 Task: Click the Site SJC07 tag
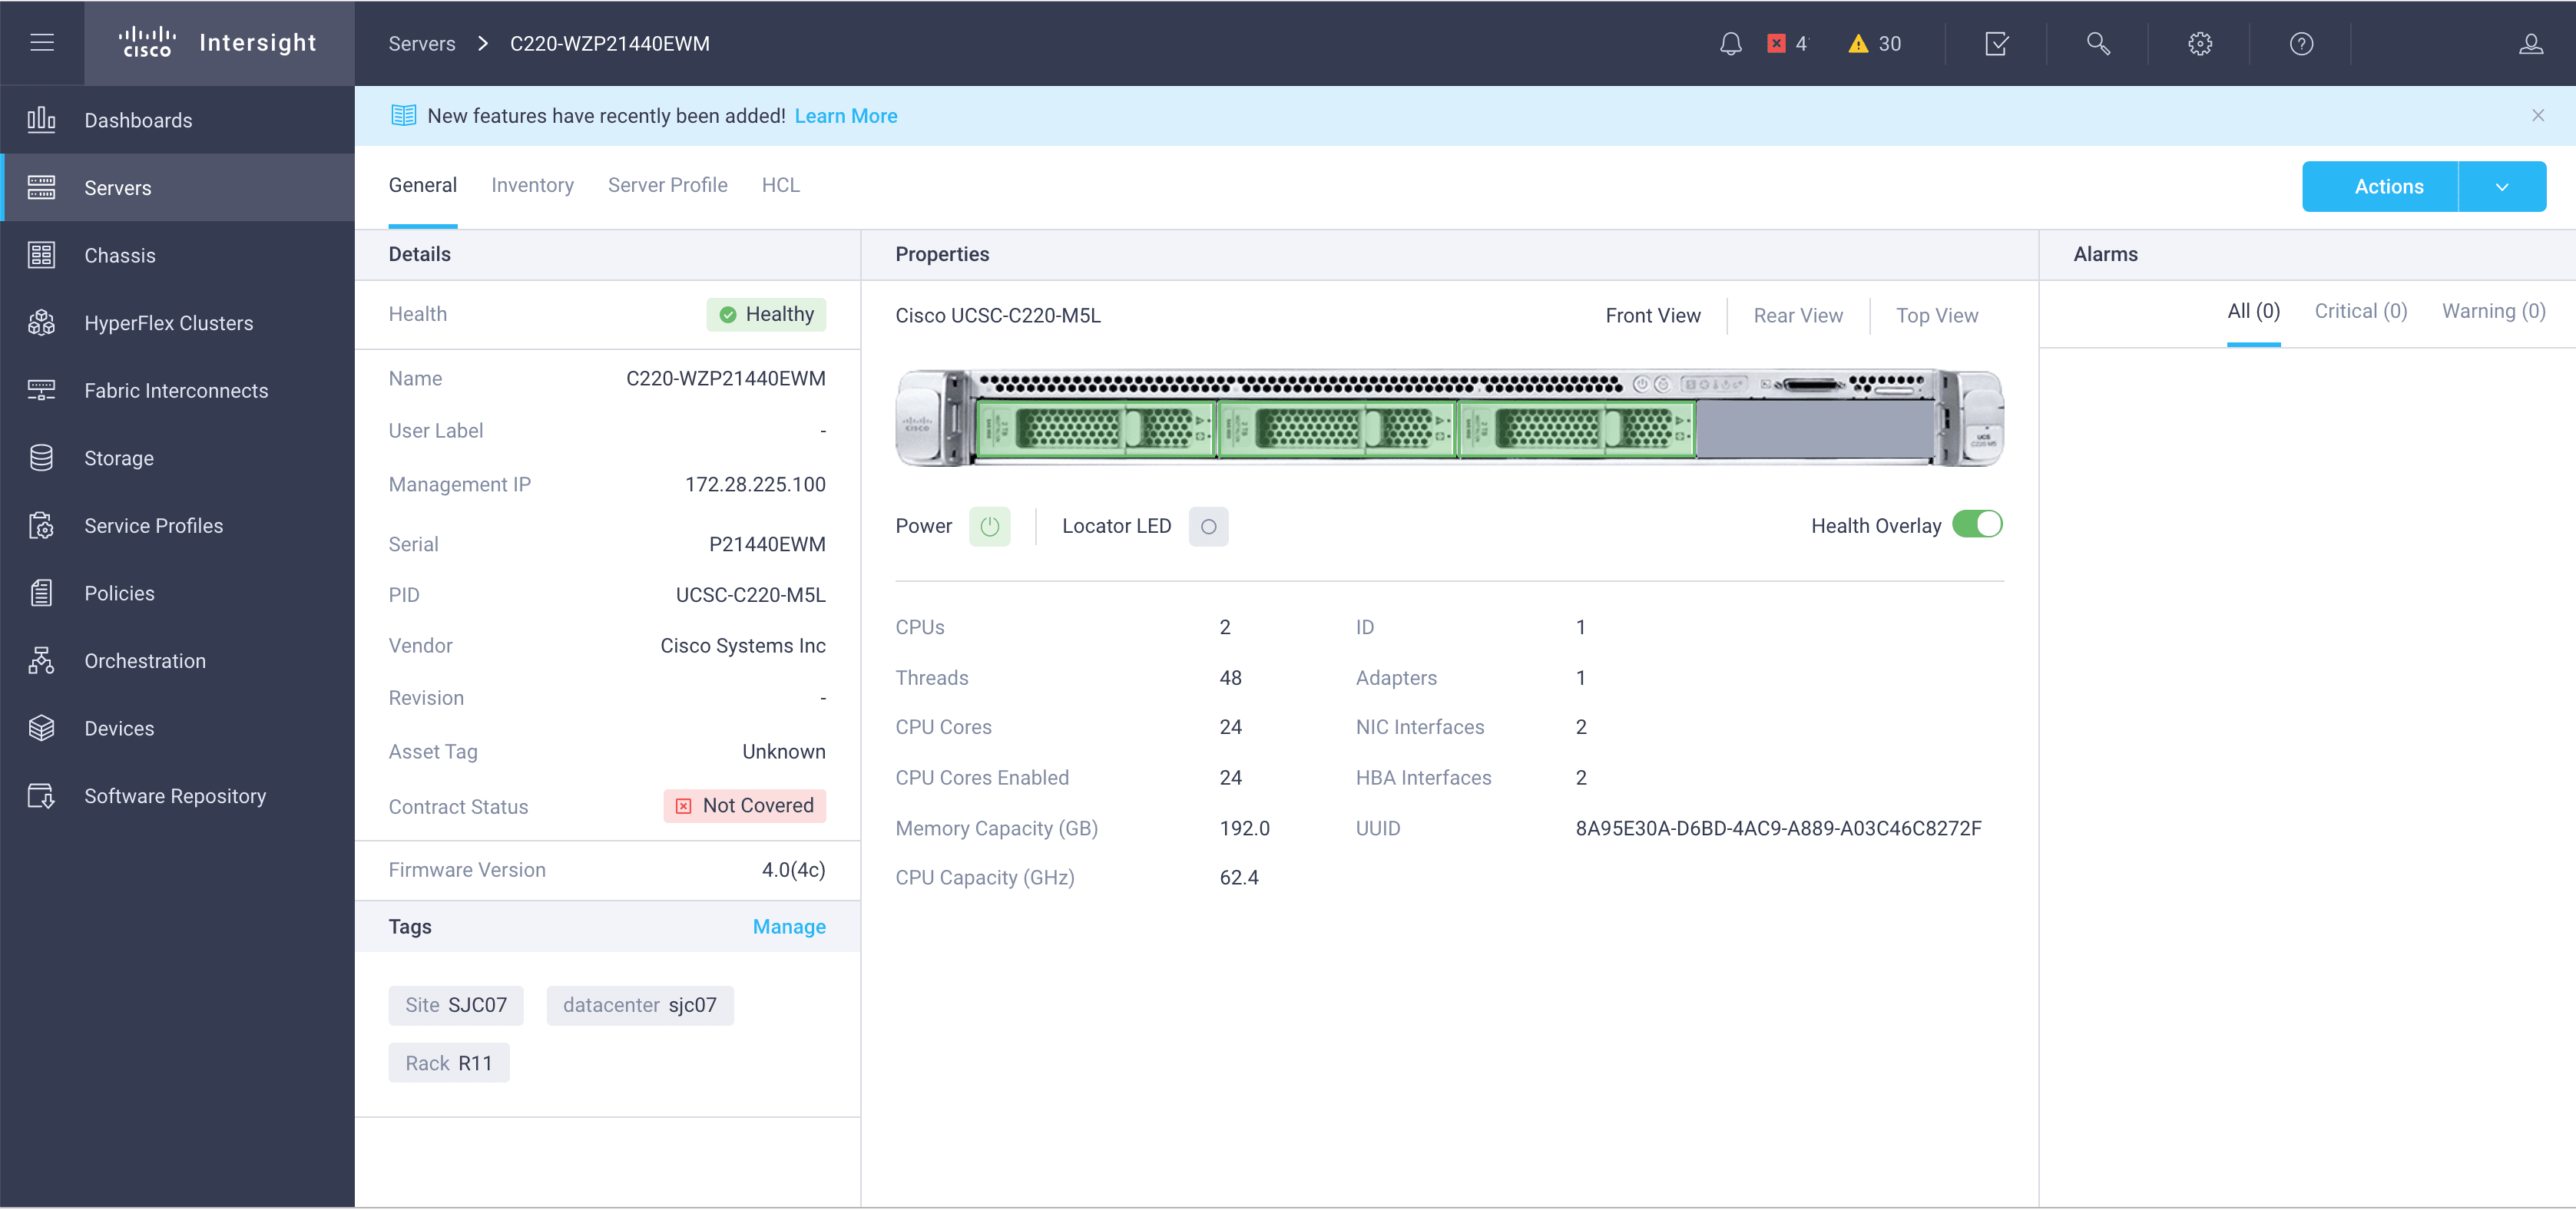[455, 1005]
